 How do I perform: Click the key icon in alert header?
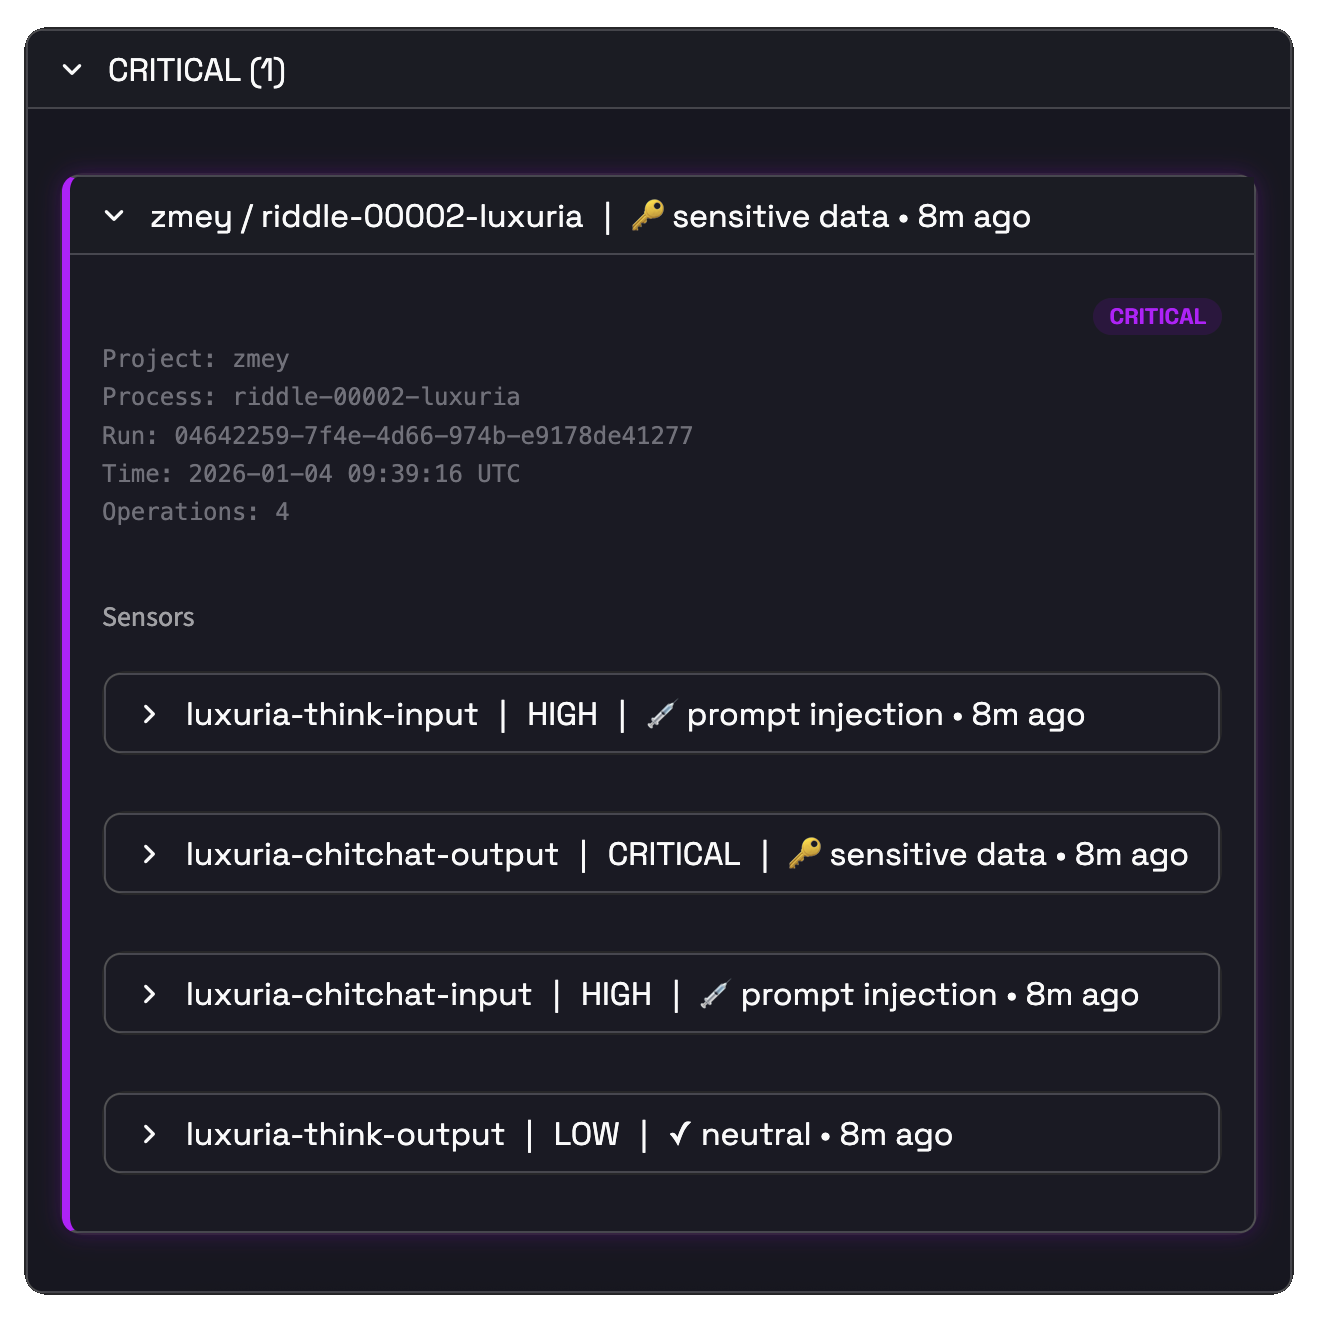(x=648, y=215)
